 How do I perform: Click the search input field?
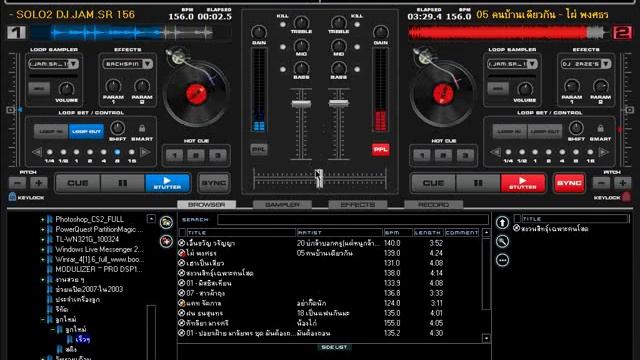(x=353, y=220)
